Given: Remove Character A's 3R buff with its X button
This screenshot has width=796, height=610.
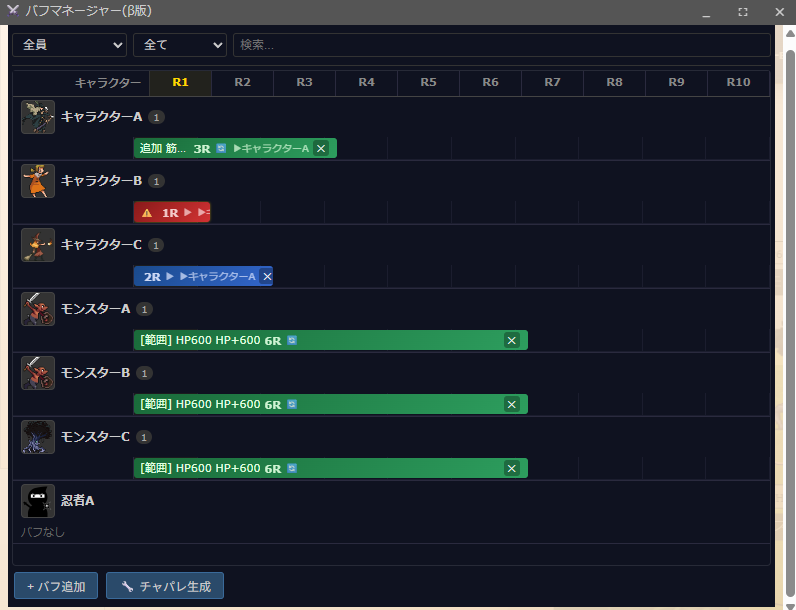Looking at the screenshot, I should [x=321, y=148].
